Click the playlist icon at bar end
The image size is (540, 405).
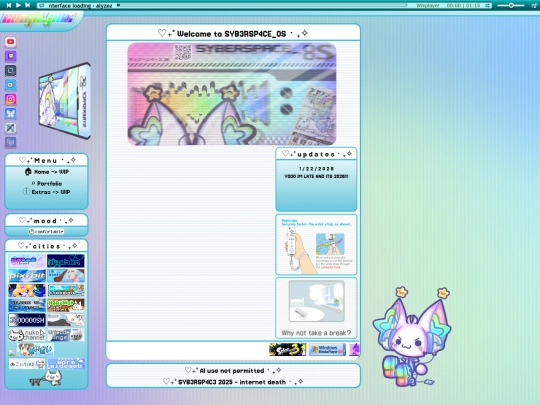pos(534,6)
